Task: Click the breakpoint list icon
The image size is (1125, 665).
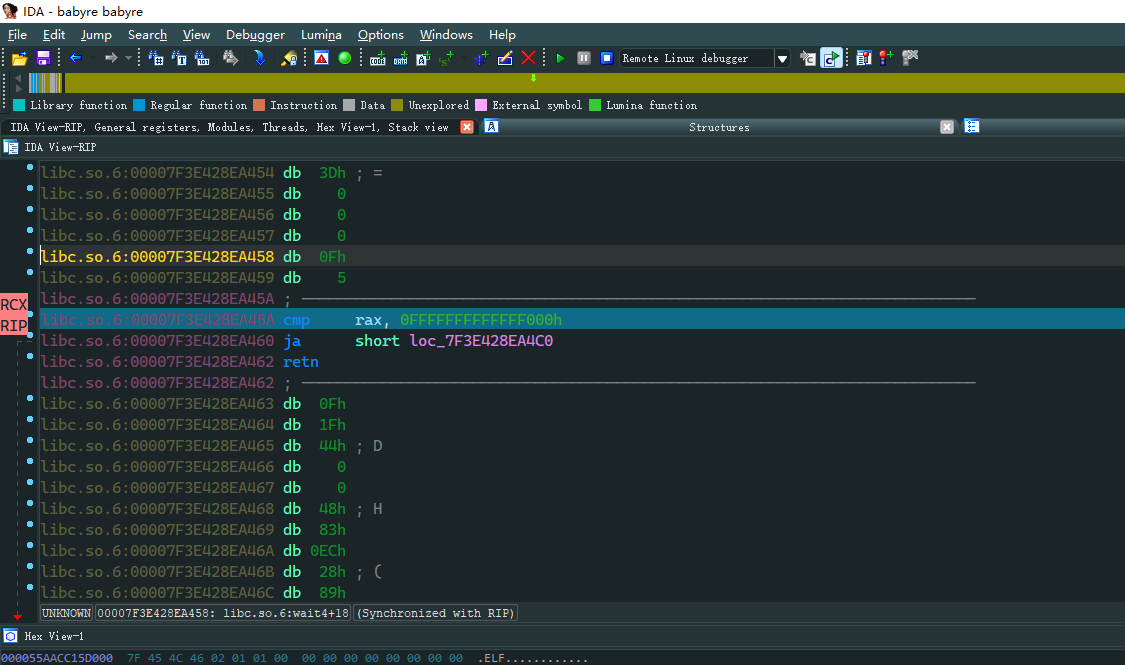Action: (863, 58)
